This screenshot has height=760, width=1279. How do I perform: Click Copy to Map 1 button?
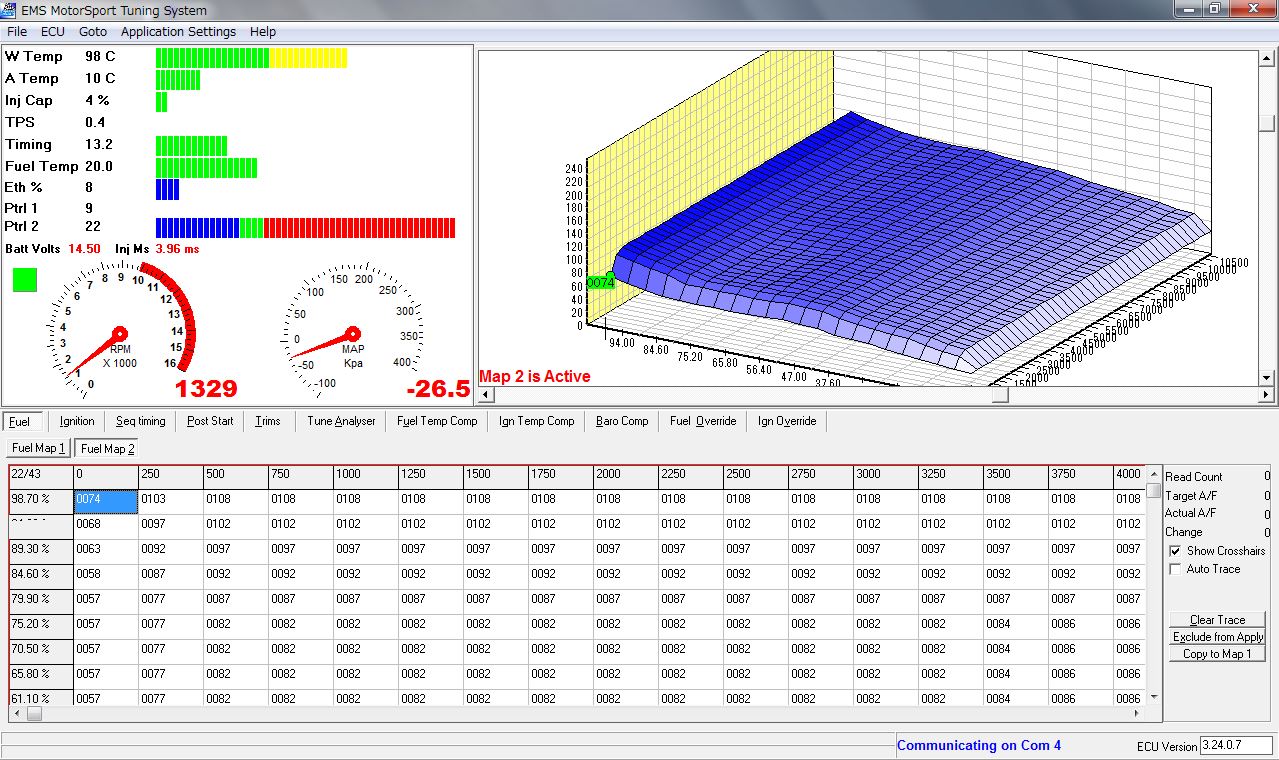1217,654
